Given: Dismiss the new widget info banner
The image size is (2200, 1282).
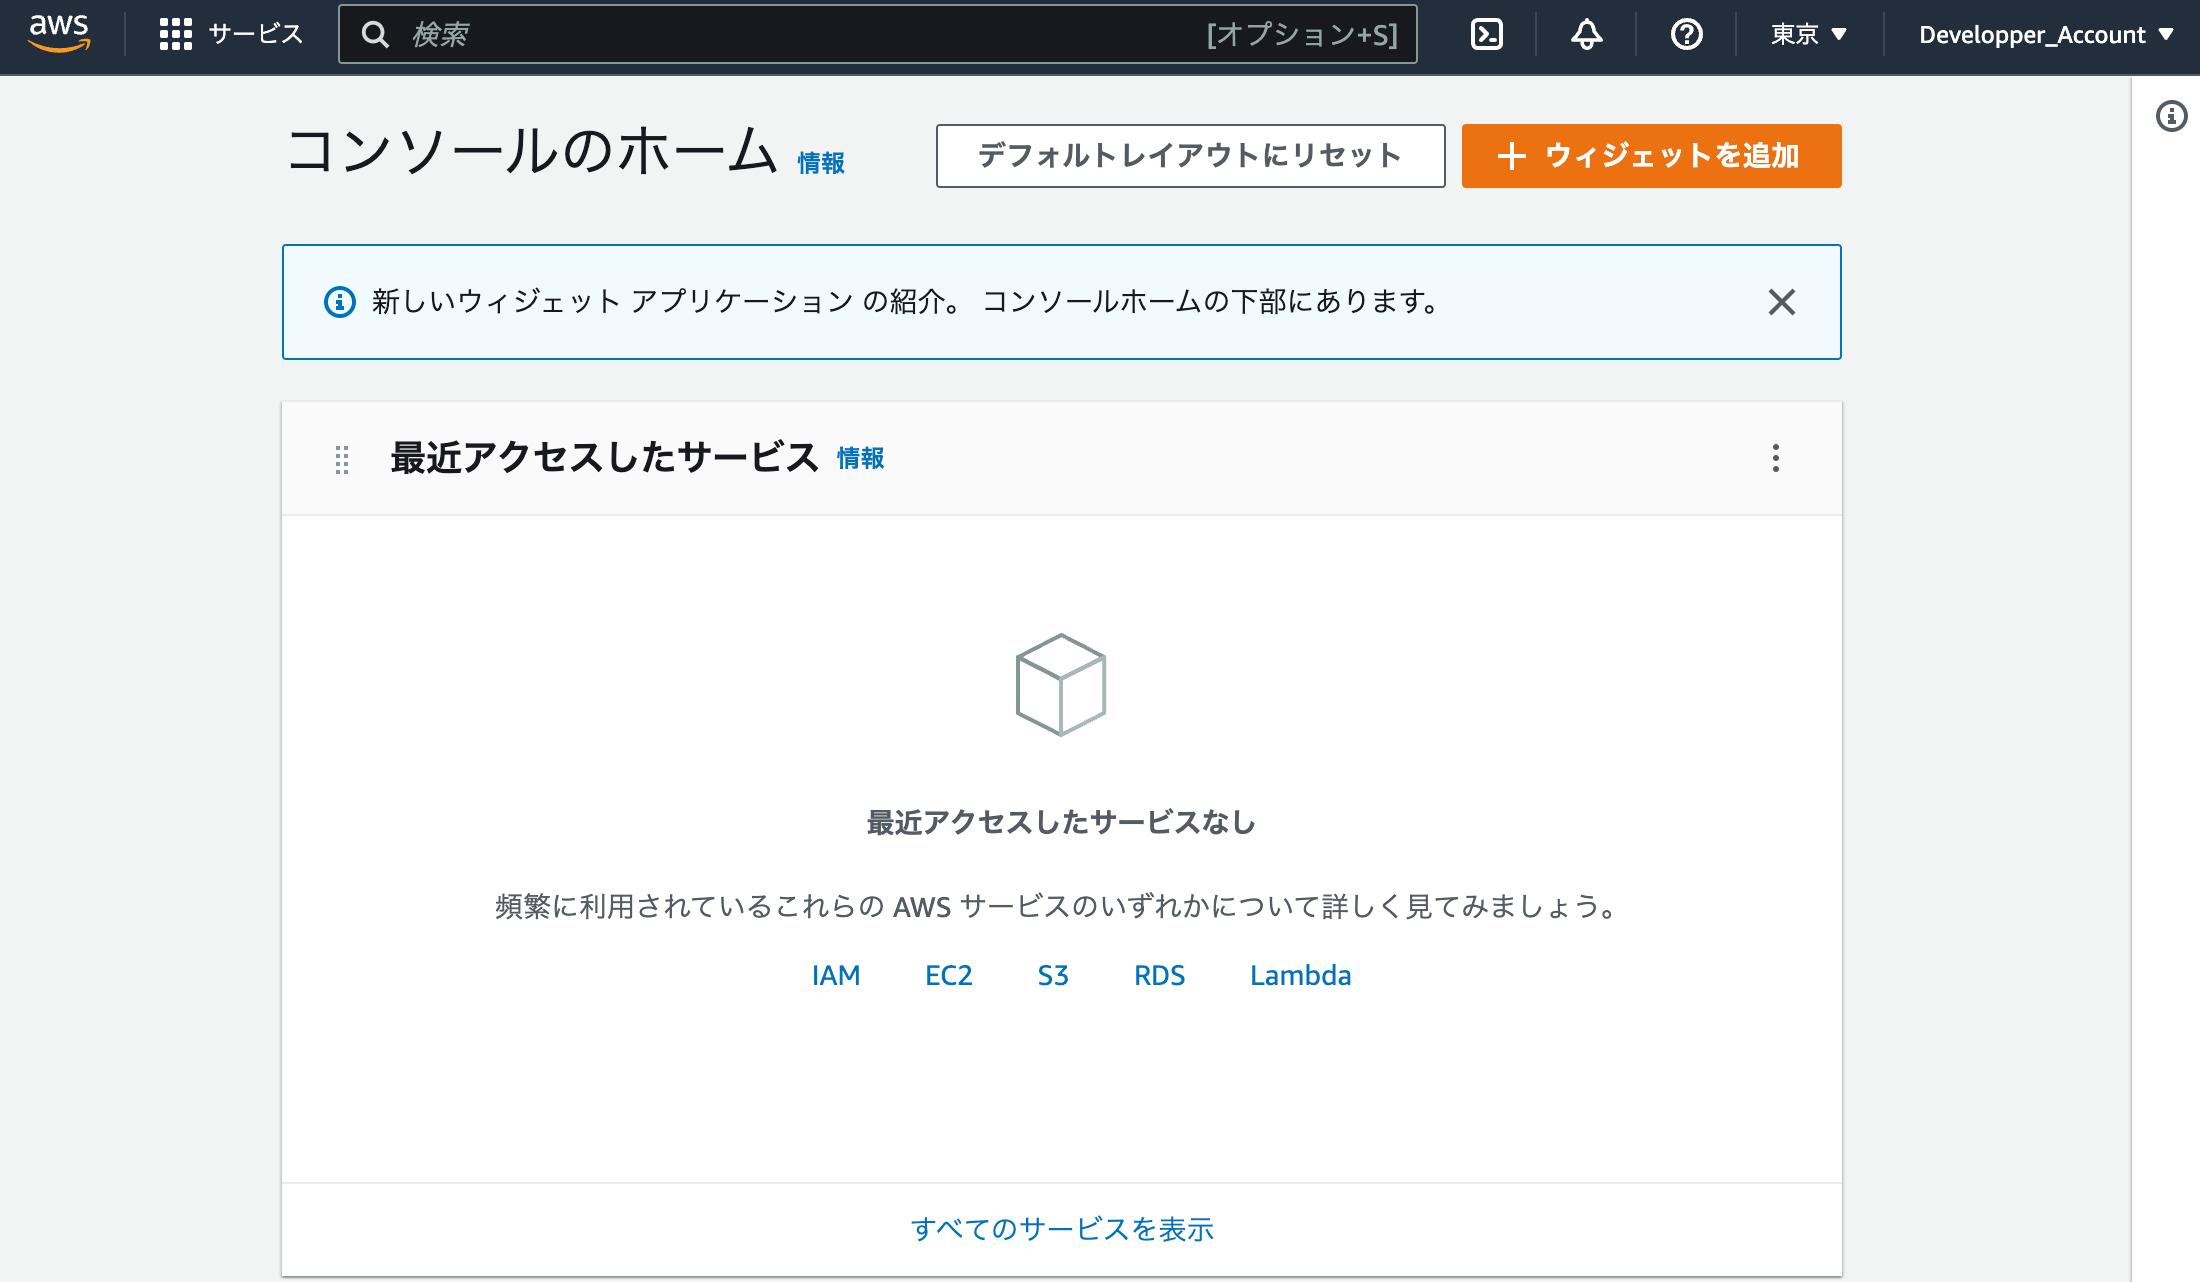Looking at the screenshot, I should coord(1781,301).
